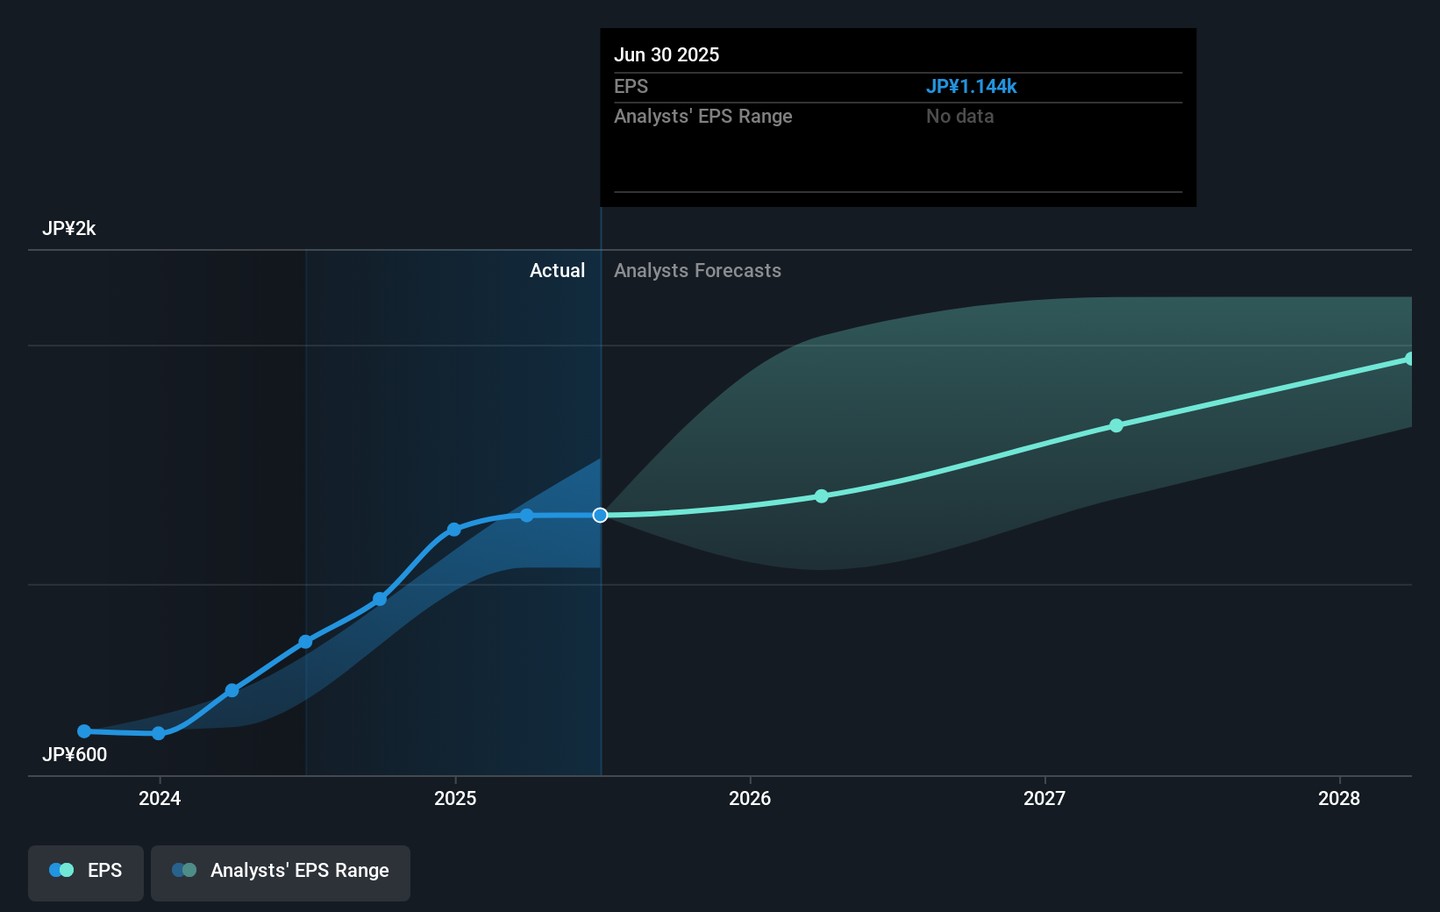This screenshot has width=1440, height=912.
Task: Click the JP¥600 y-axis label
Action: pyautogui.click(x=74, y=755)
